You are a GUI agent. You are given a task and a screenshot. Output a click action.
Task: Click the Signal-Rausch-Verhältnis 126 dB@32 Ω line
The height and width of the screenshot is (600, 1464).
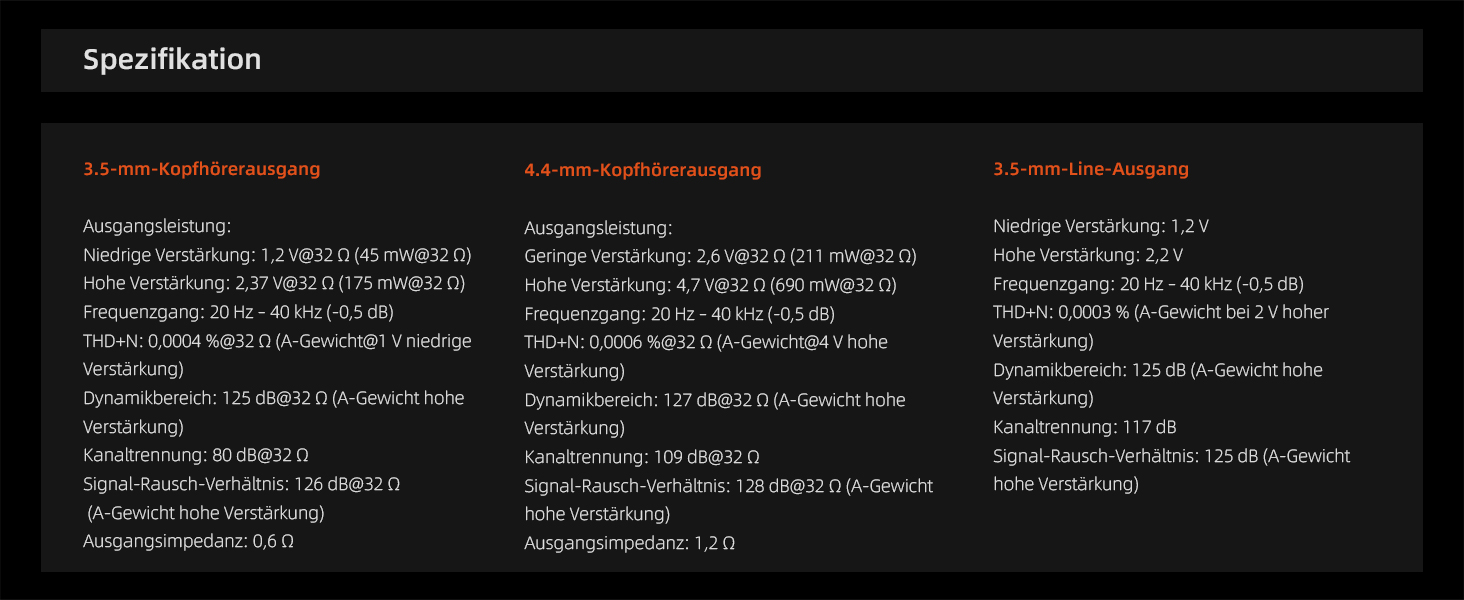click(241, 484)
